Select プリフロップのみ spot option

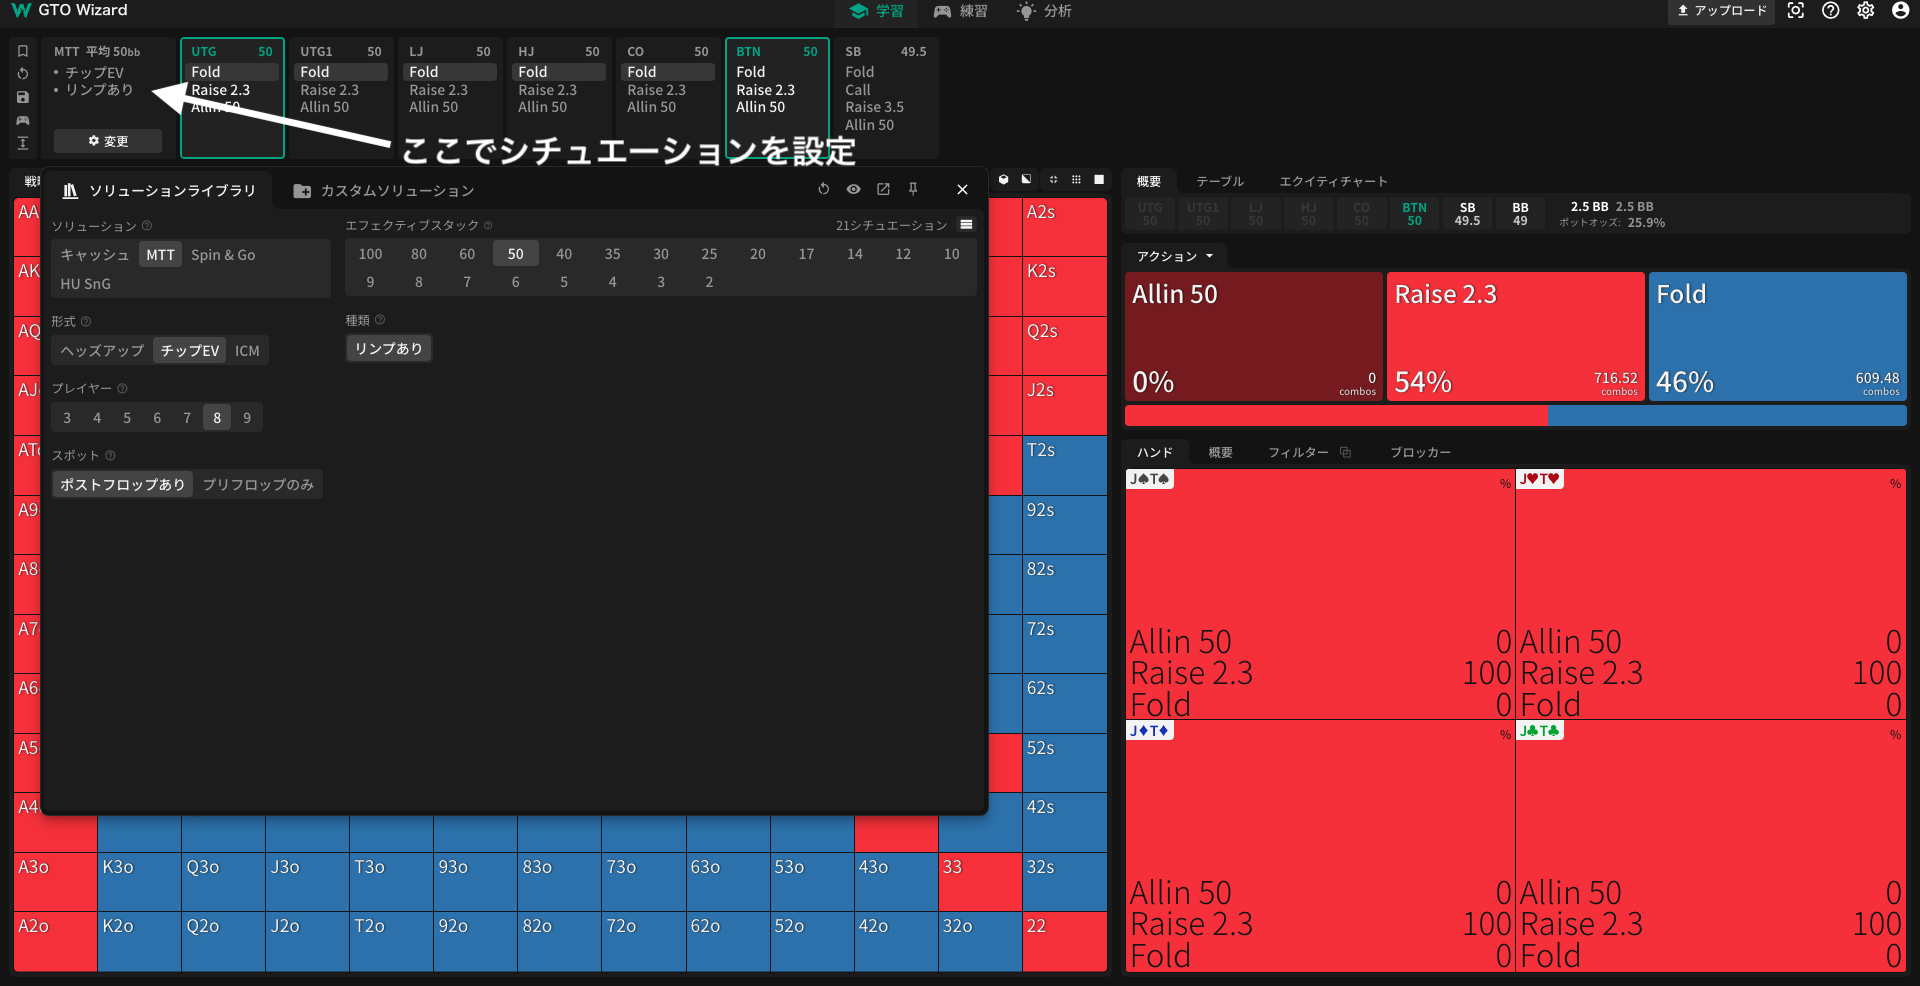coord(258,485)
